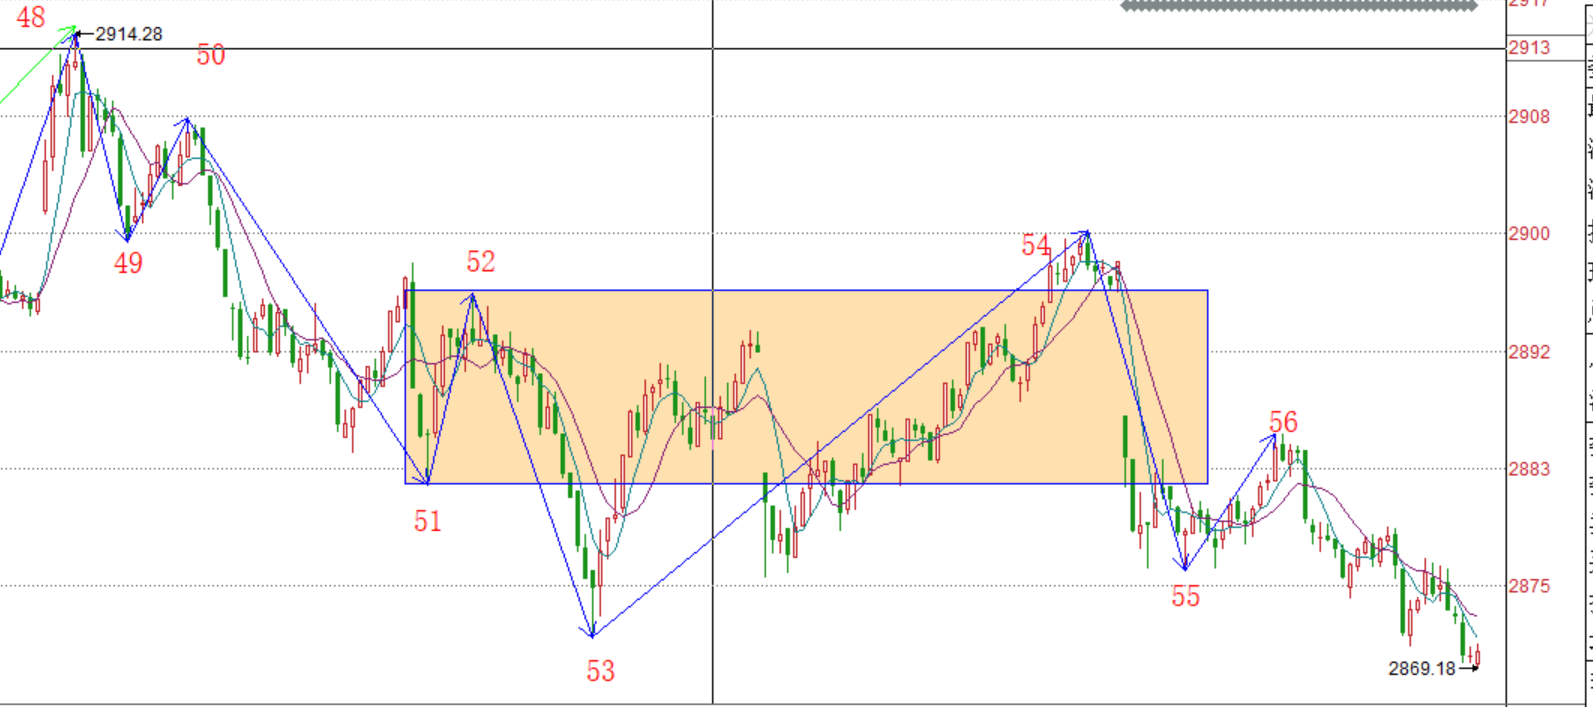Click the 2908 price axis label
1593x707 pixels.
(1529, 117)
